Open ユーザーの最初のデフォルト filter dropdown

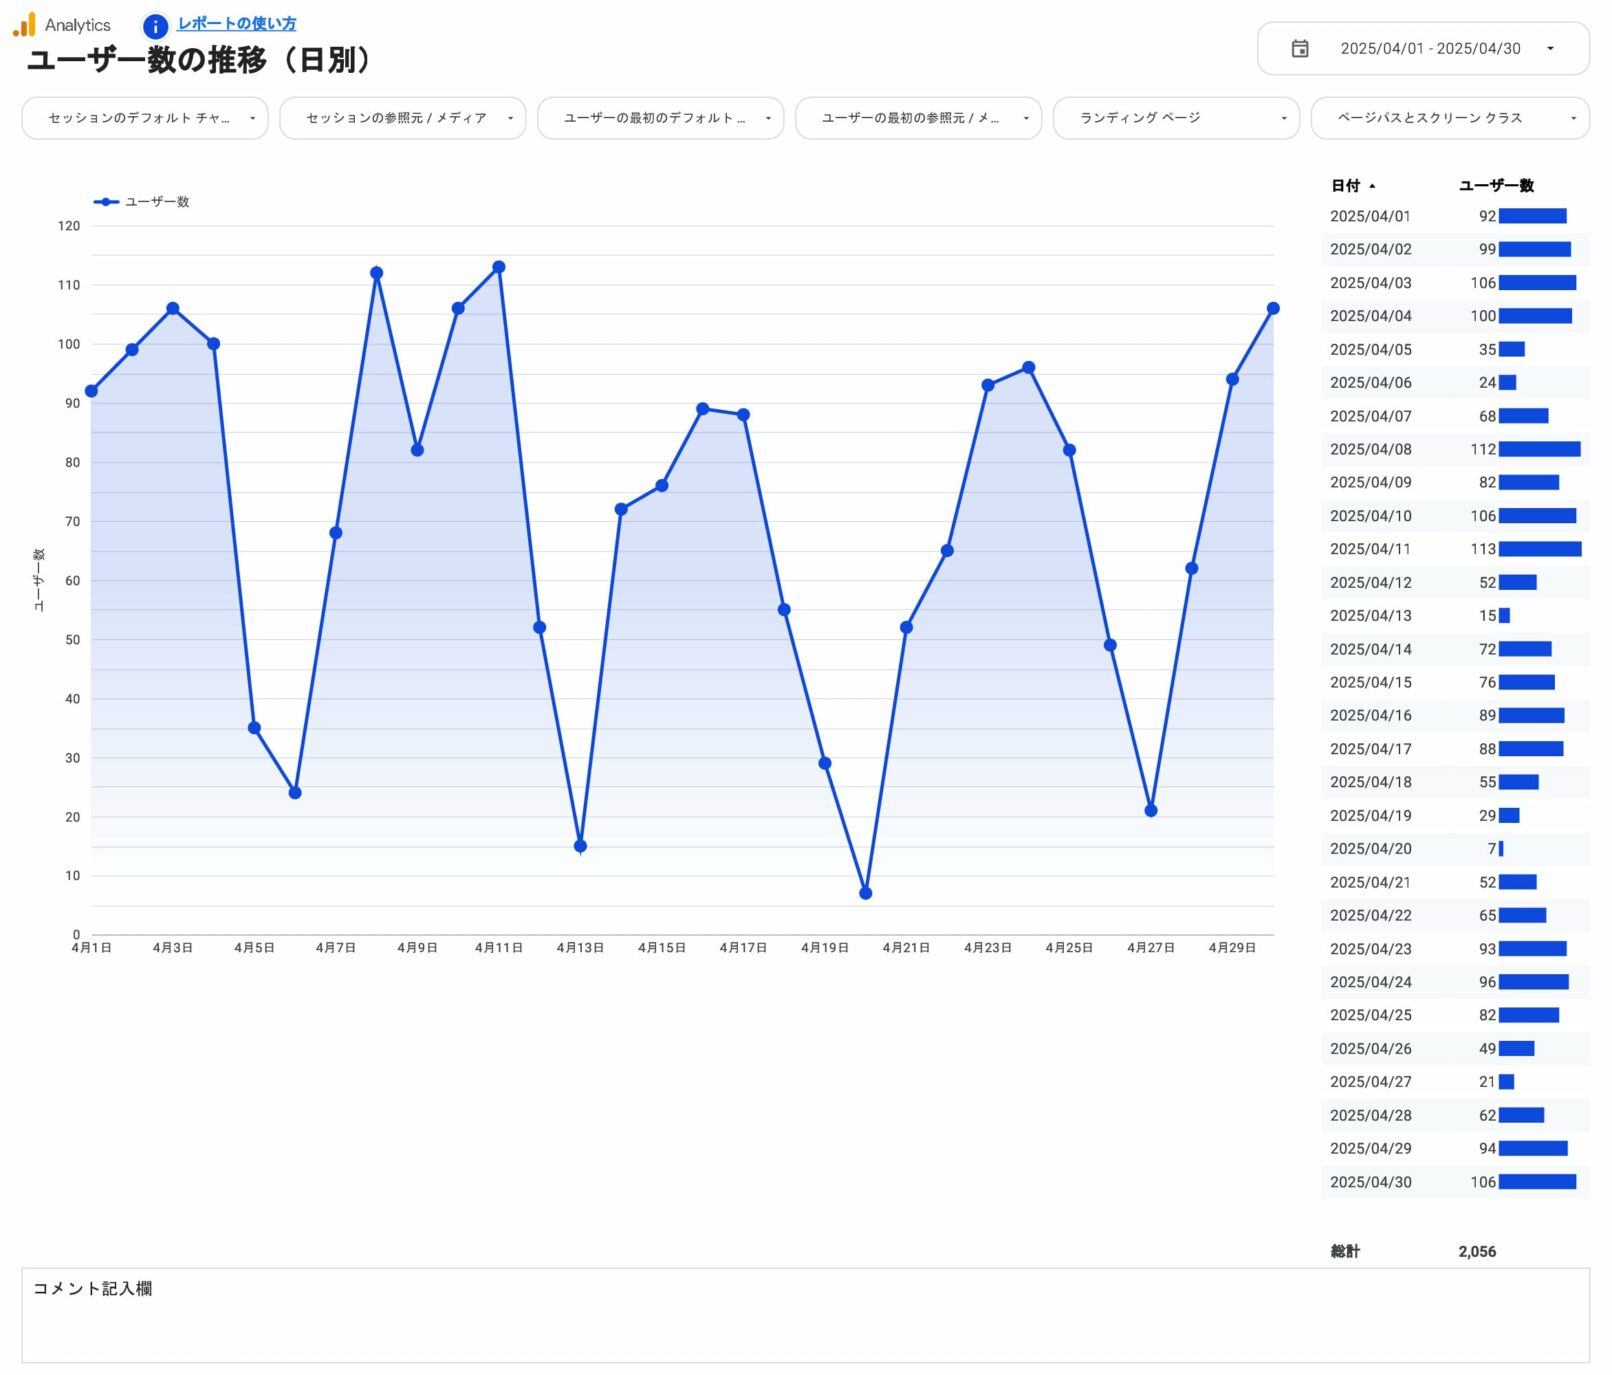pyautogui.click(x=660, y=118)
